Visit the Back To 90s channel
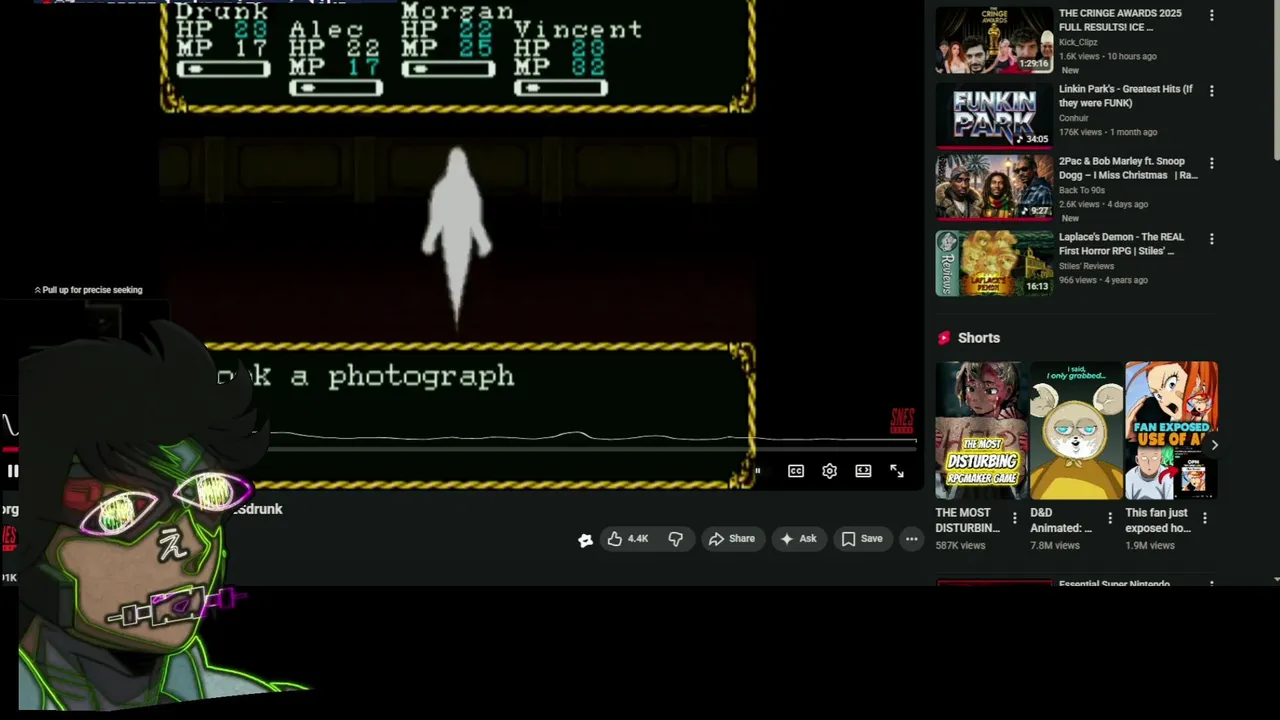The width and height of the screenshot is (1280, 720). click(x=1082, y=190)
